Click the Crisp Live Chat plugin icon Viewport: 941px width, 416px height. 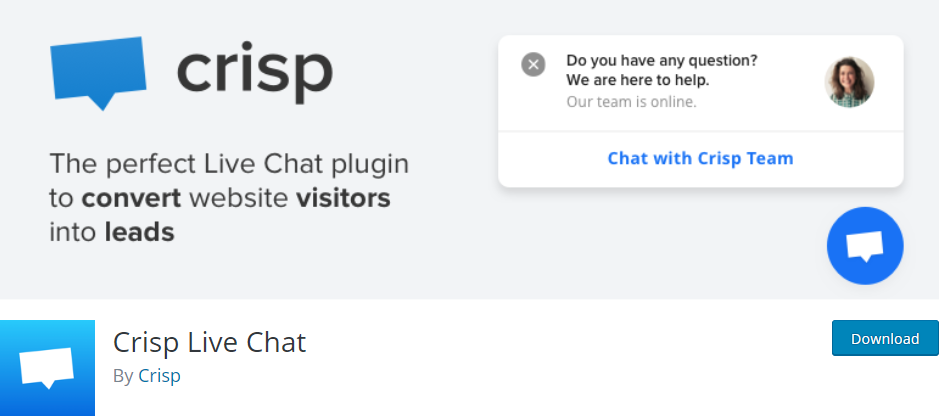(47, 367)
